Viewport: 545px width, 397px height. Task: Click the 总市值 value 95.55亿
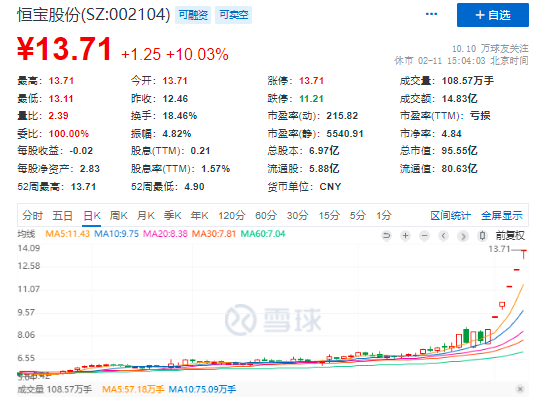pos(459,151)
